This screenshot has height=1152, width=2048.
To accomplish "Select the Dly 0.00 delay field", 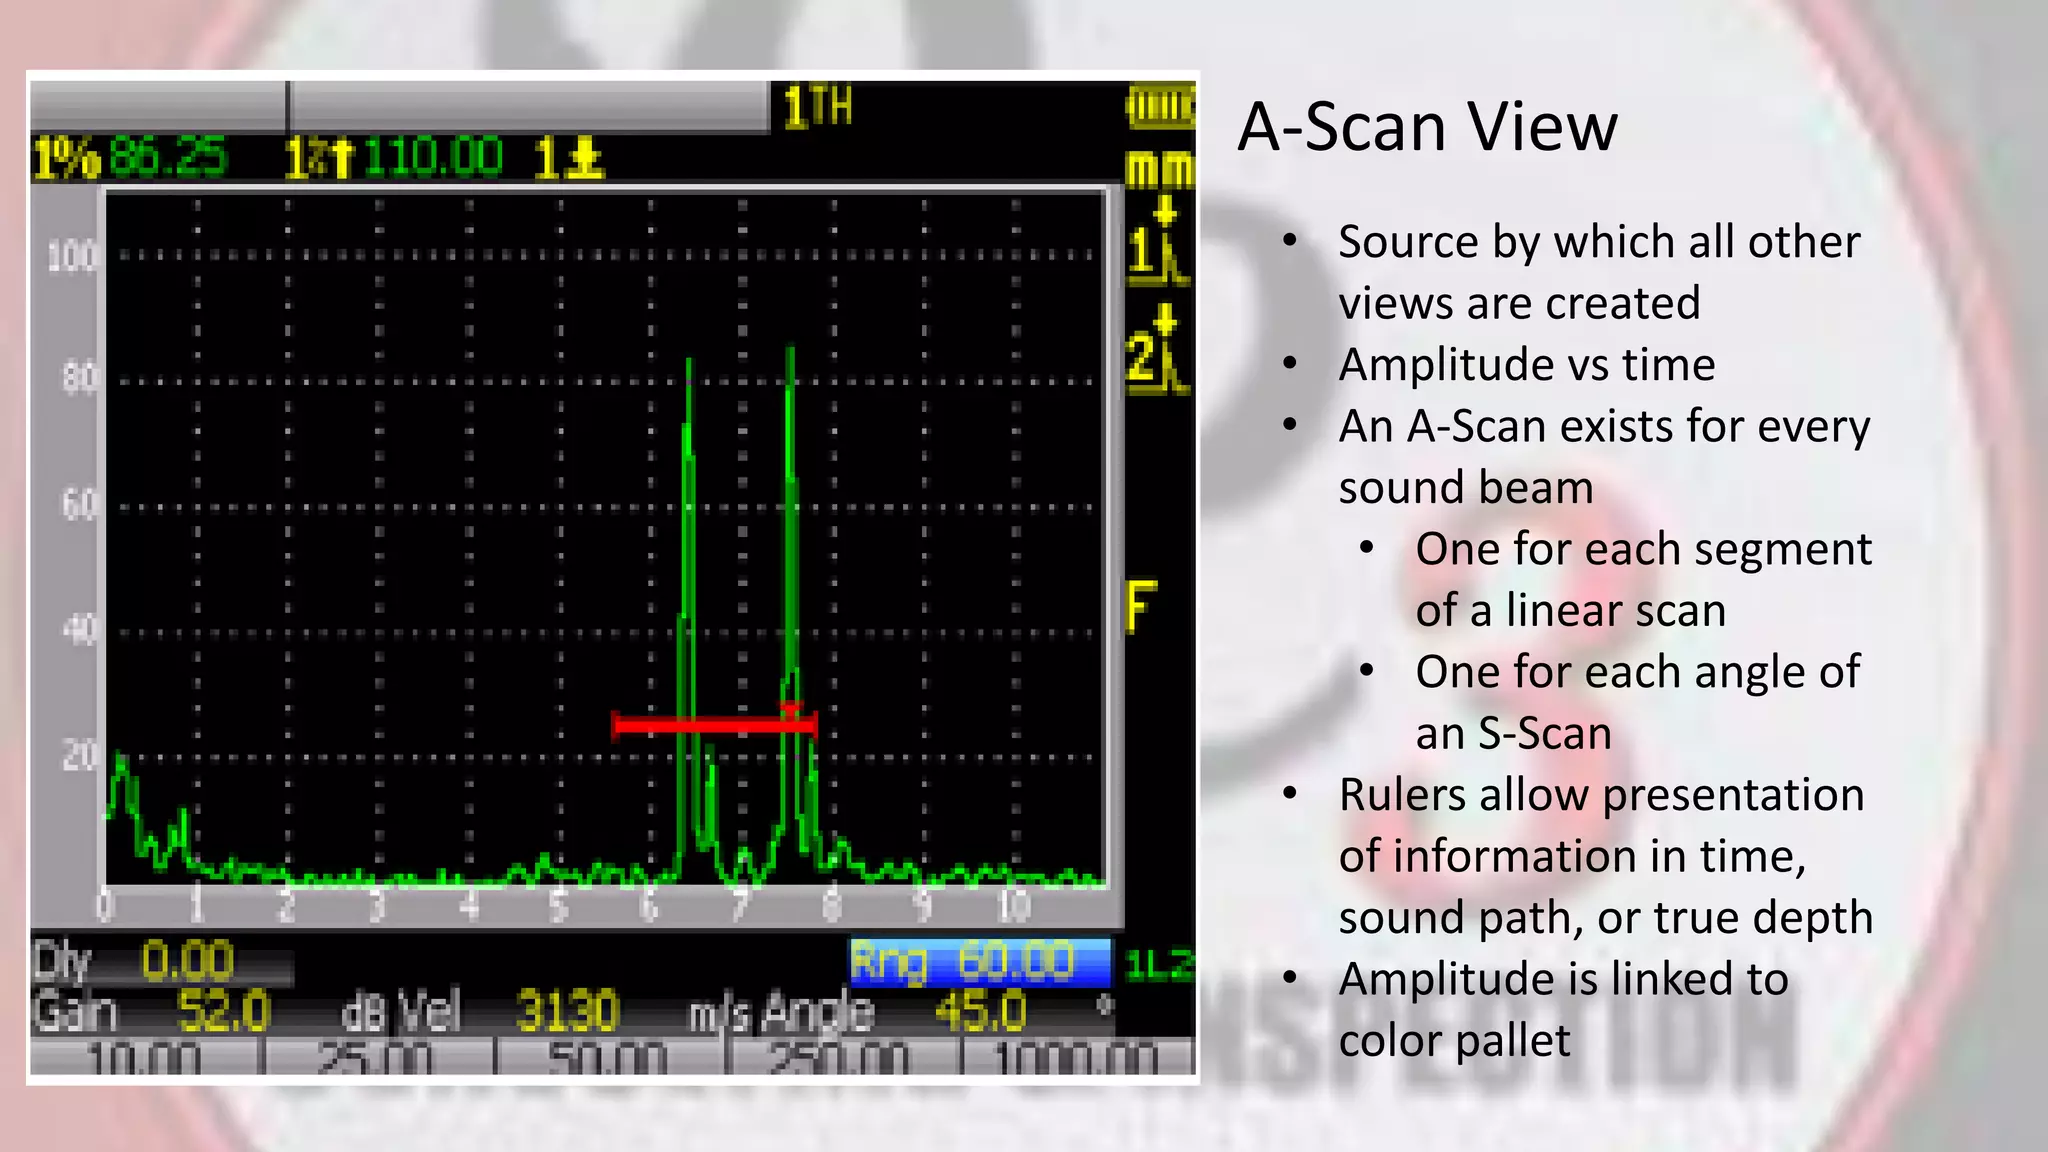I will click(x=162, y=961).
